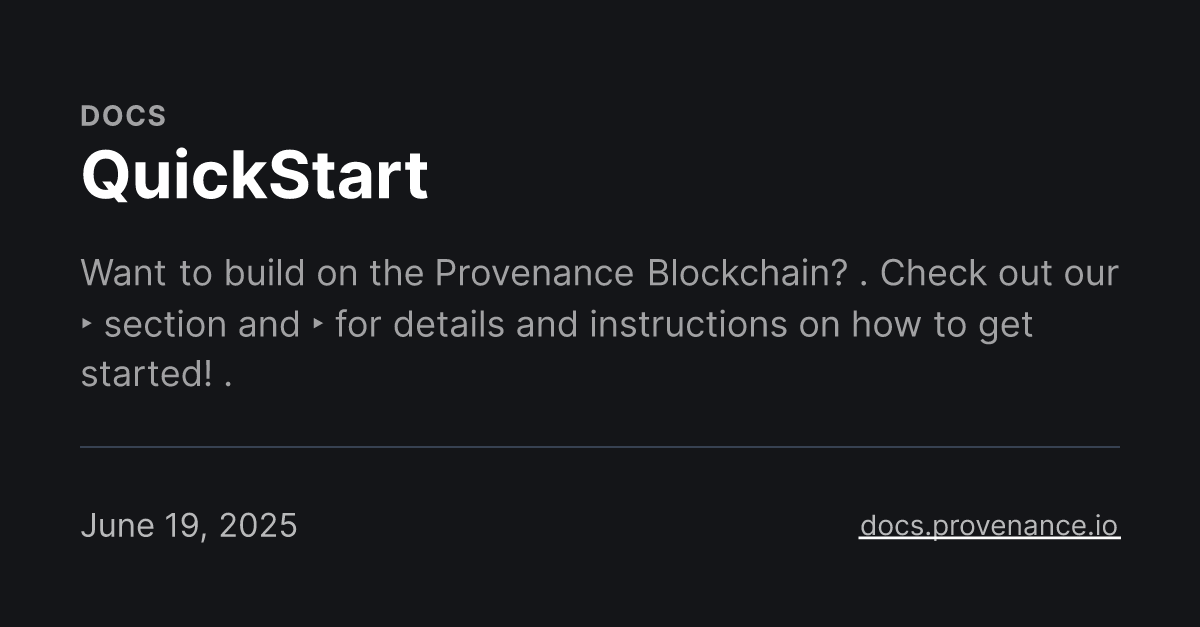Click the "Check out our" text
The height and width of the screenshot is (627, 1200).
point(999,273)
